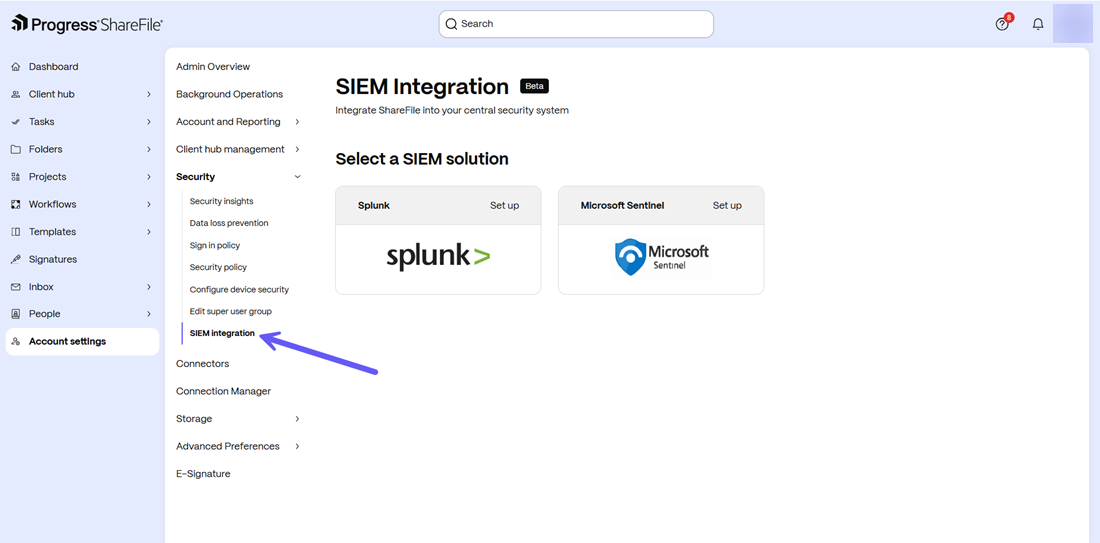Click the Templates icon in sidebar
The width and height of the screenshot is (1100, 543).
[x=15, y=232]
